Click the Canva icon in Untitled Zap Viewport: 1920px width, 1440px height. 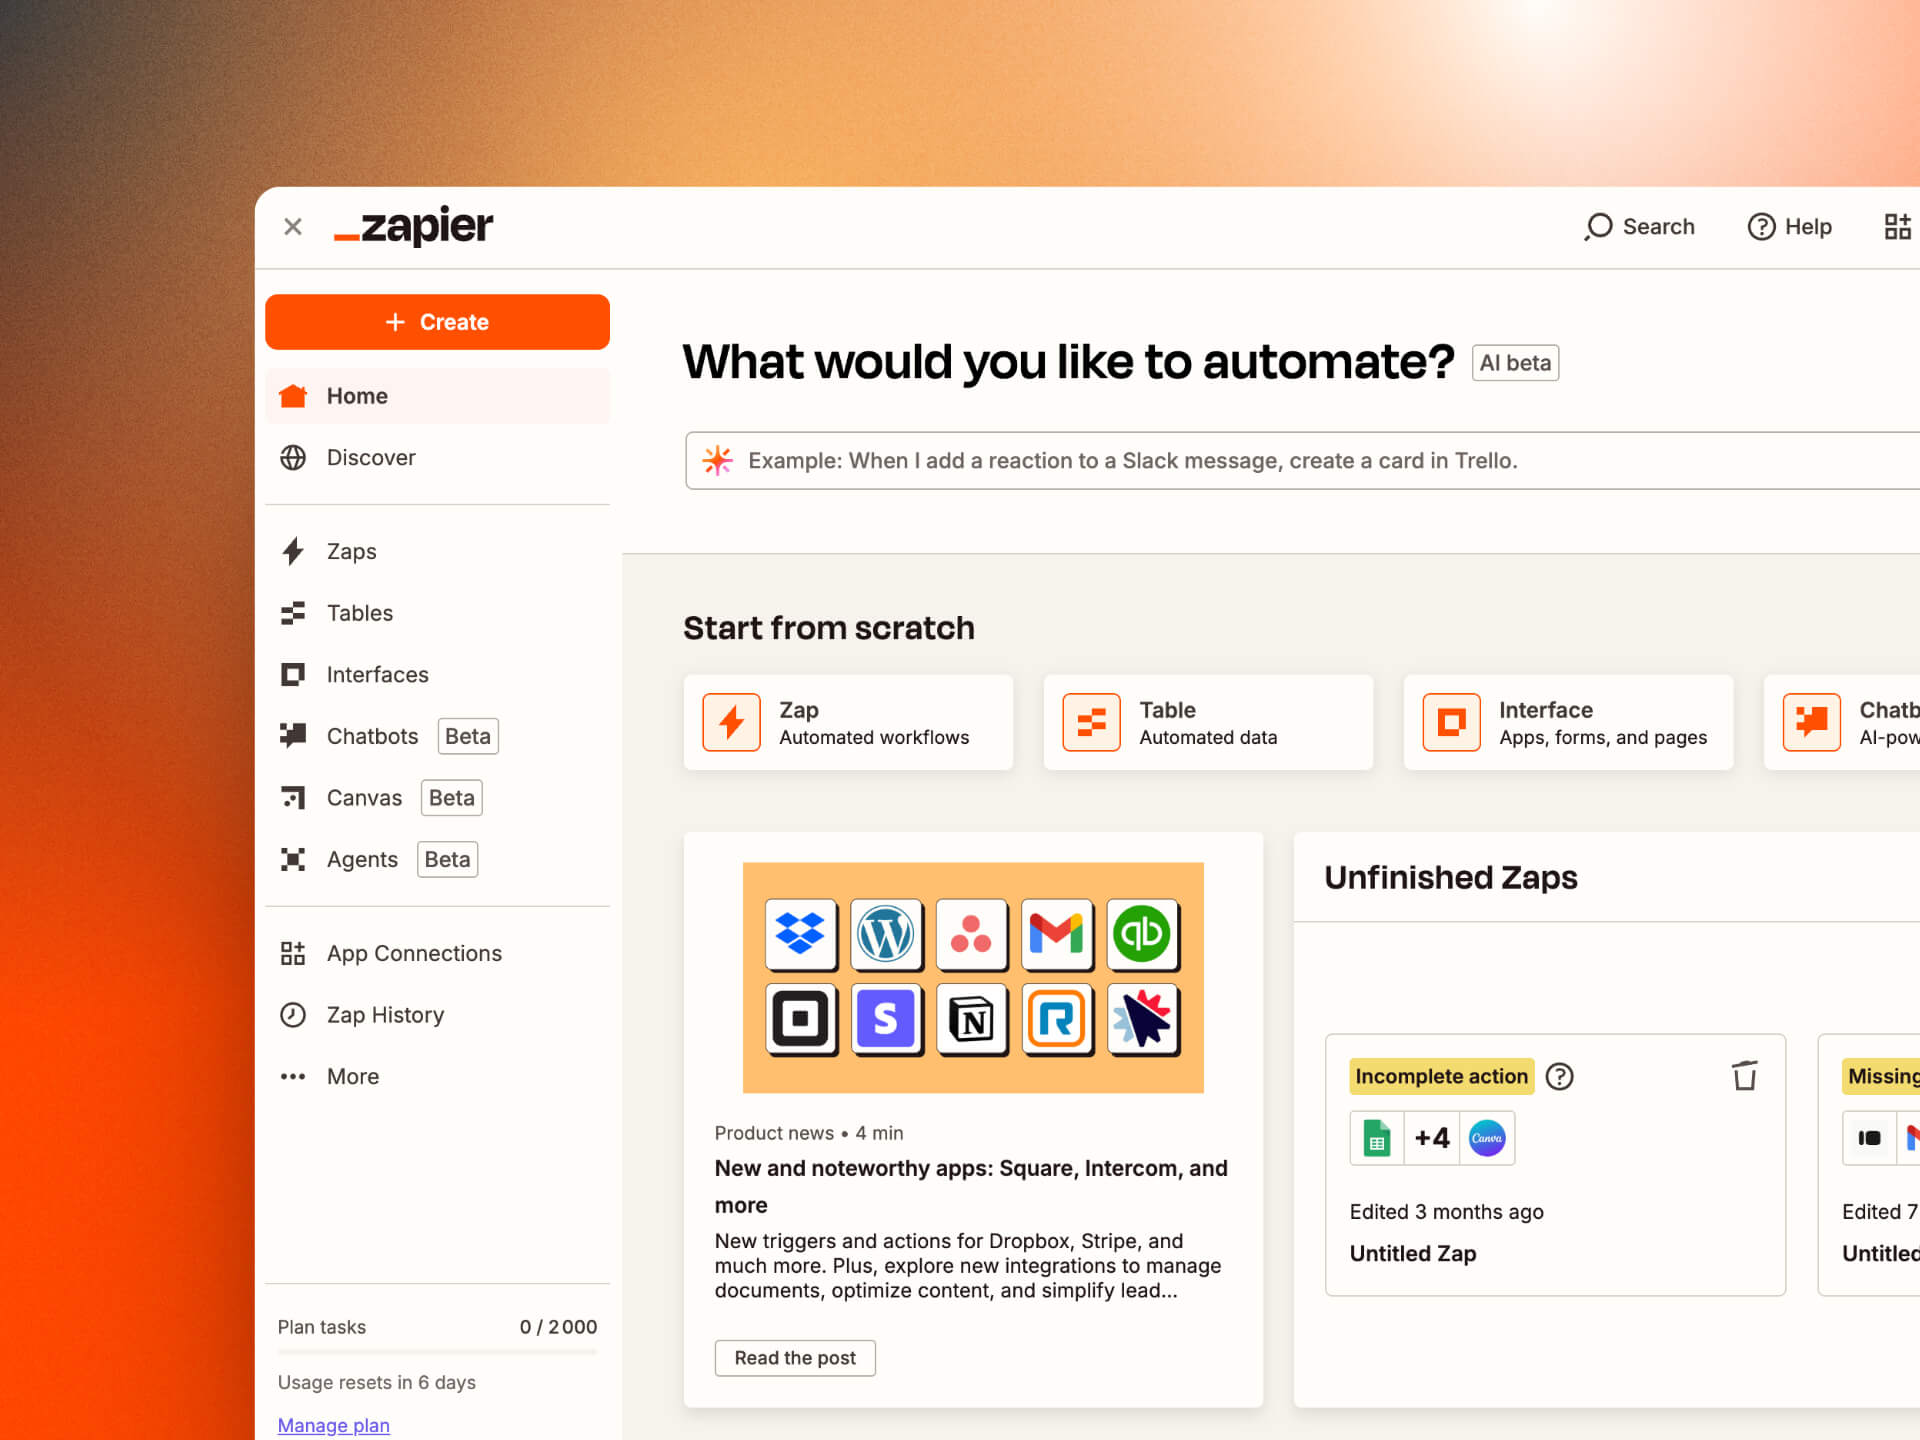(1487, 1138)
